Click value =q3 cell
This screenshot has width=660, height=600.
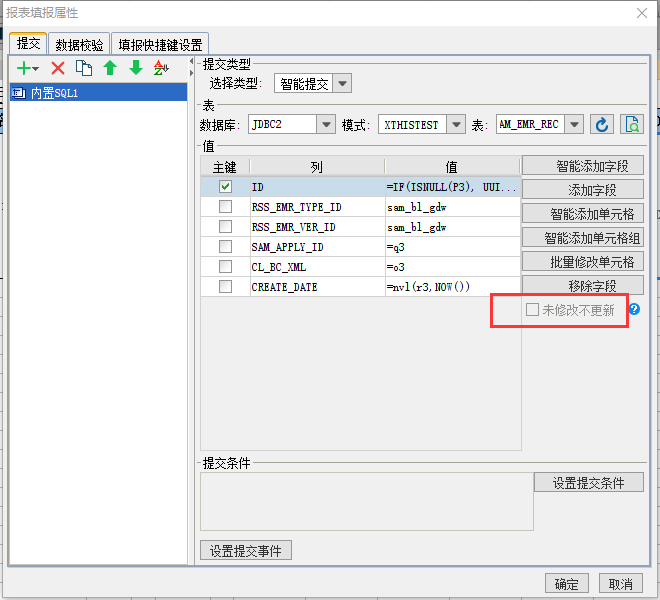[453, 246]
